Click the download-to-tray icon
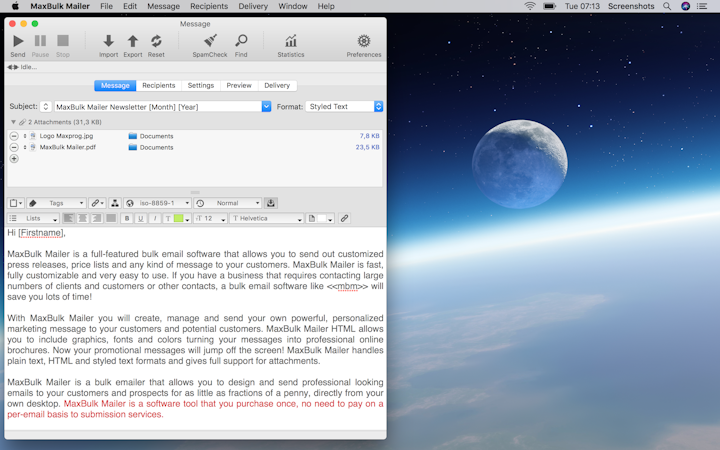The height and width of the screenshot is (450, 720). point(271,203)
